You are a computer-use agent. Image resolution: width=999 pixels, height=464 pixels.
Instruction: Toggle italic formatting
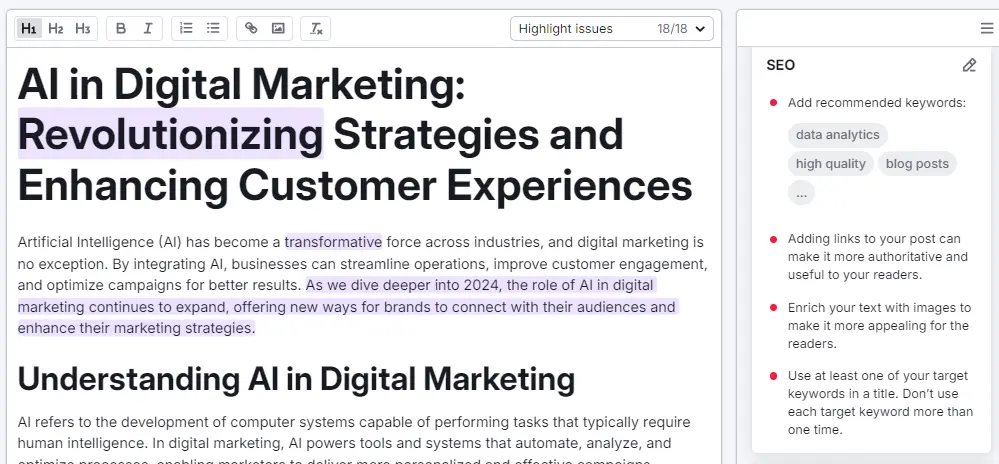(x=147, y=29)
